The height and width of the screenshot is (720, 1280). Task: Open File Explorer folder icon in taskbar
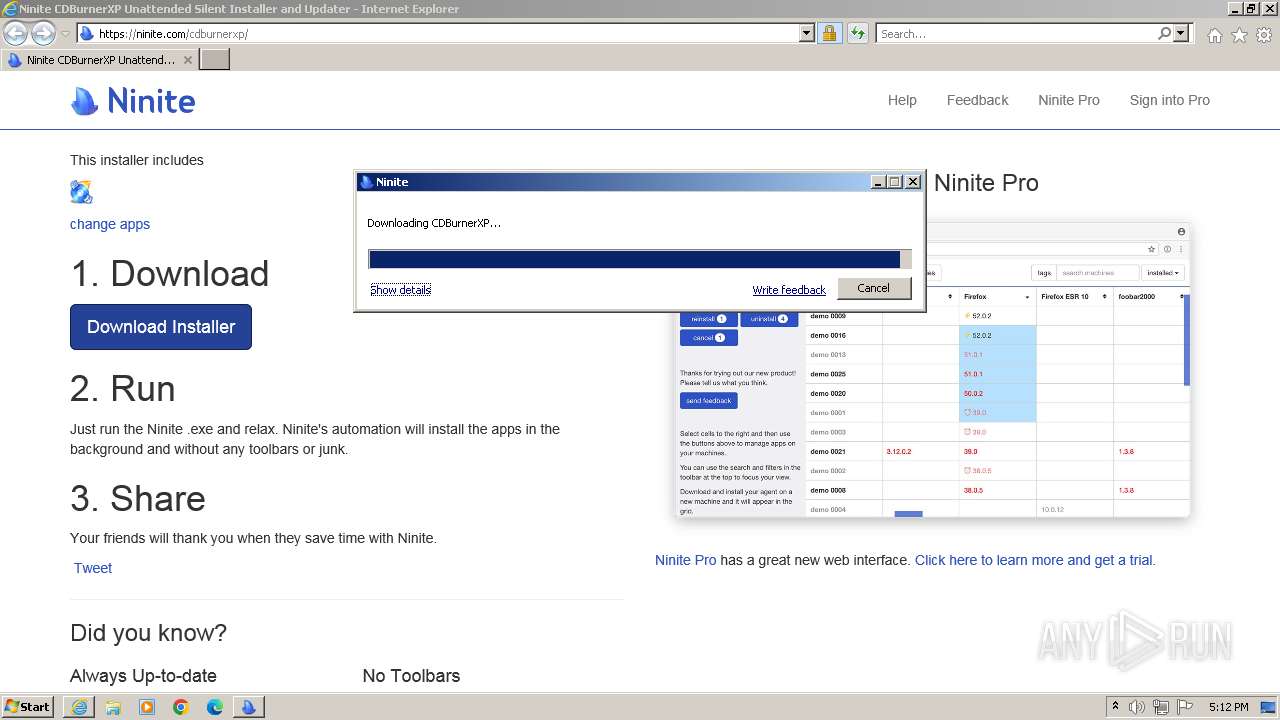(113, 707)
